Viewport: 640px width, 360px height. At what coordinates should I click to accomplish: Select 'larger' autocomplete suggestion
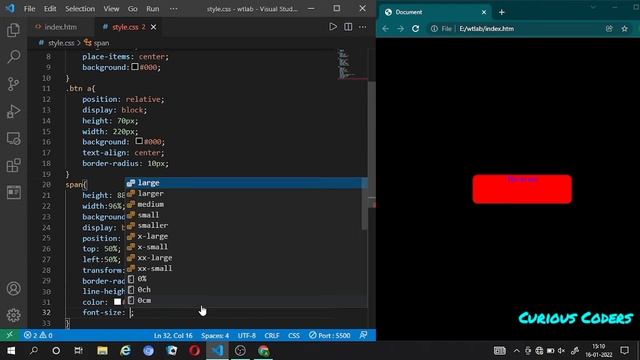point(243,193)
